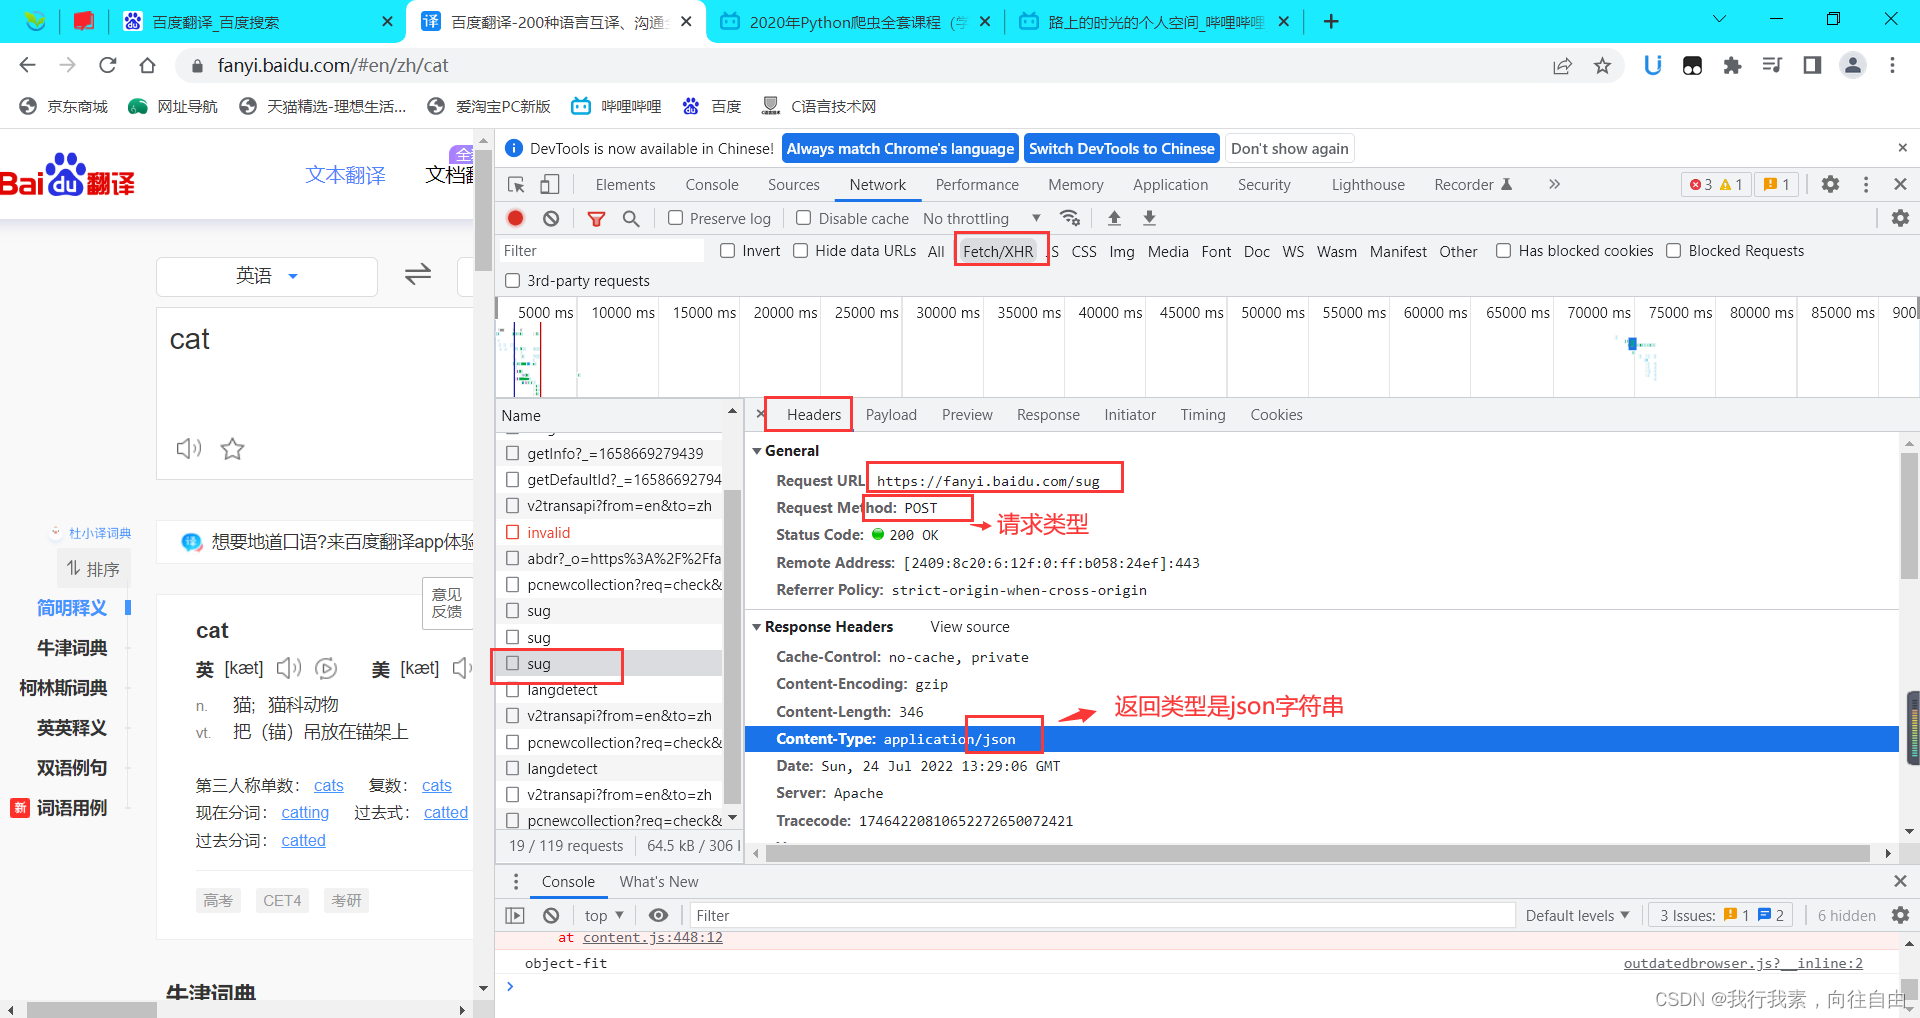Screen dimensions: 1920x1018
Task: Check Has blocked cookies
Action: point(1503,251)
